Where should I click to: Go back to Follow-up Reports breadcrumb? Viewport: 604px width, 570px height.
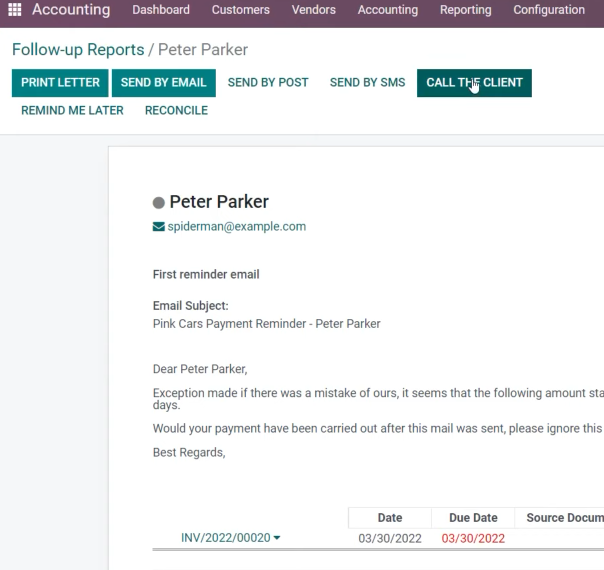(x=78, y=50)
